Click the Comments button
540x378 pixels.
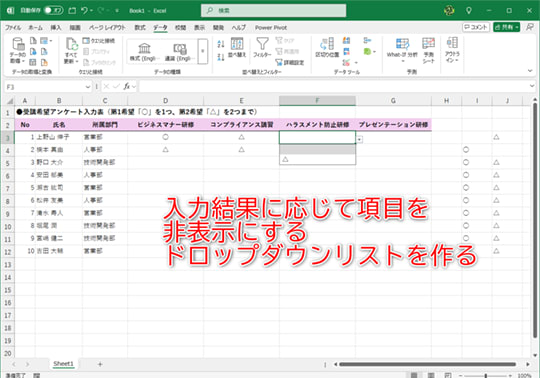pos(476,27)
